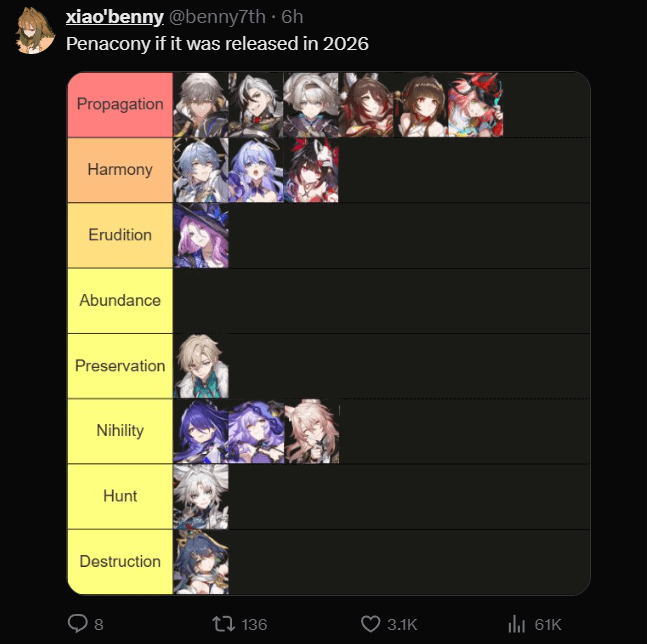Image resolution: width=647 pixels, height=644 pixels.
Task: Open the view analytics bar chart icon
Action: [x=517, y=624]
